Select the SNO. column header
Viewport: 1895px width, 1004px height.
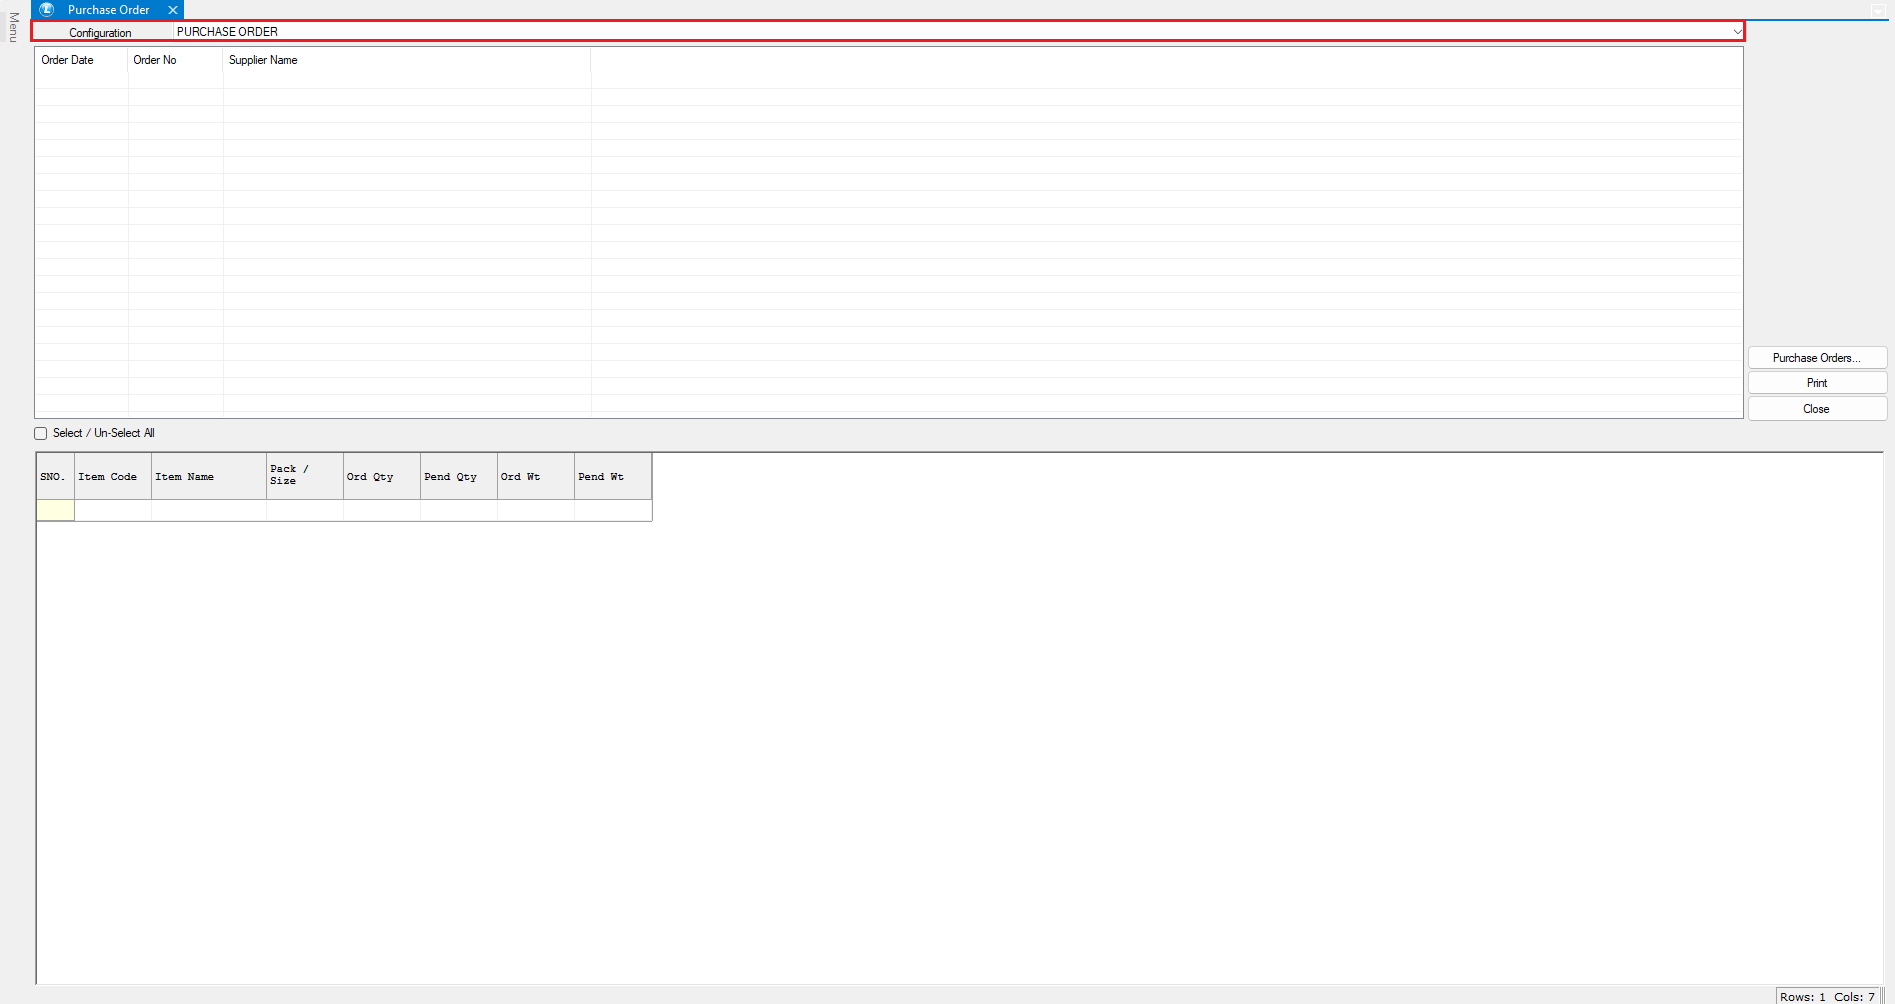pyautogui.click(x=54, y=477)
